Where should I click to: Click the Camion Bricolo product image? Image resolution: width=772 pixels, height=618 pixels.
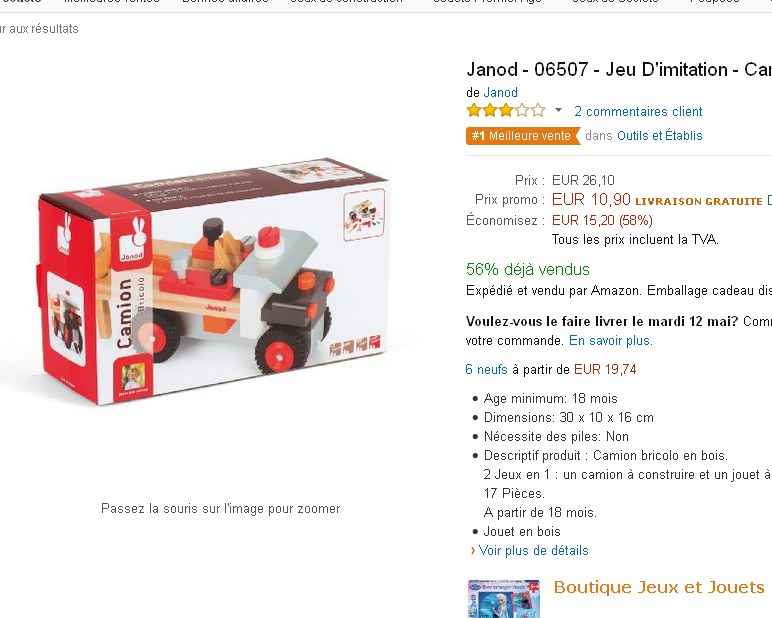(213, 282)
